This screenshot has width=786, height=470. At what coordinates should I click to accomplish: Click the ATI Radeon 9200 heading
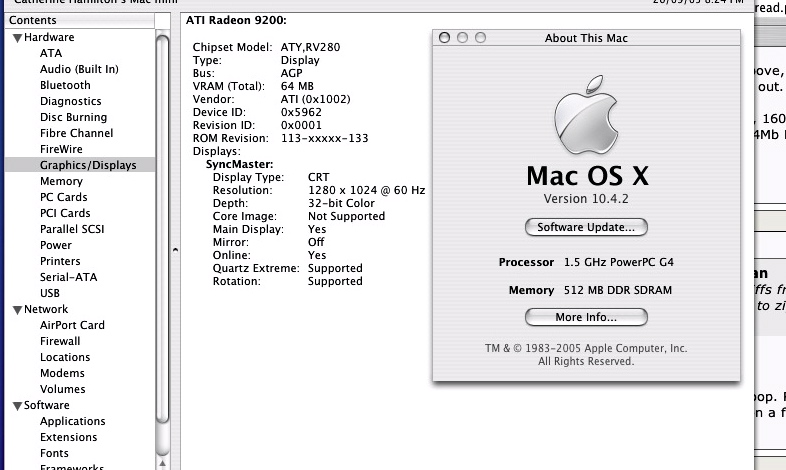pyautogui.click(x=236, y=21)
